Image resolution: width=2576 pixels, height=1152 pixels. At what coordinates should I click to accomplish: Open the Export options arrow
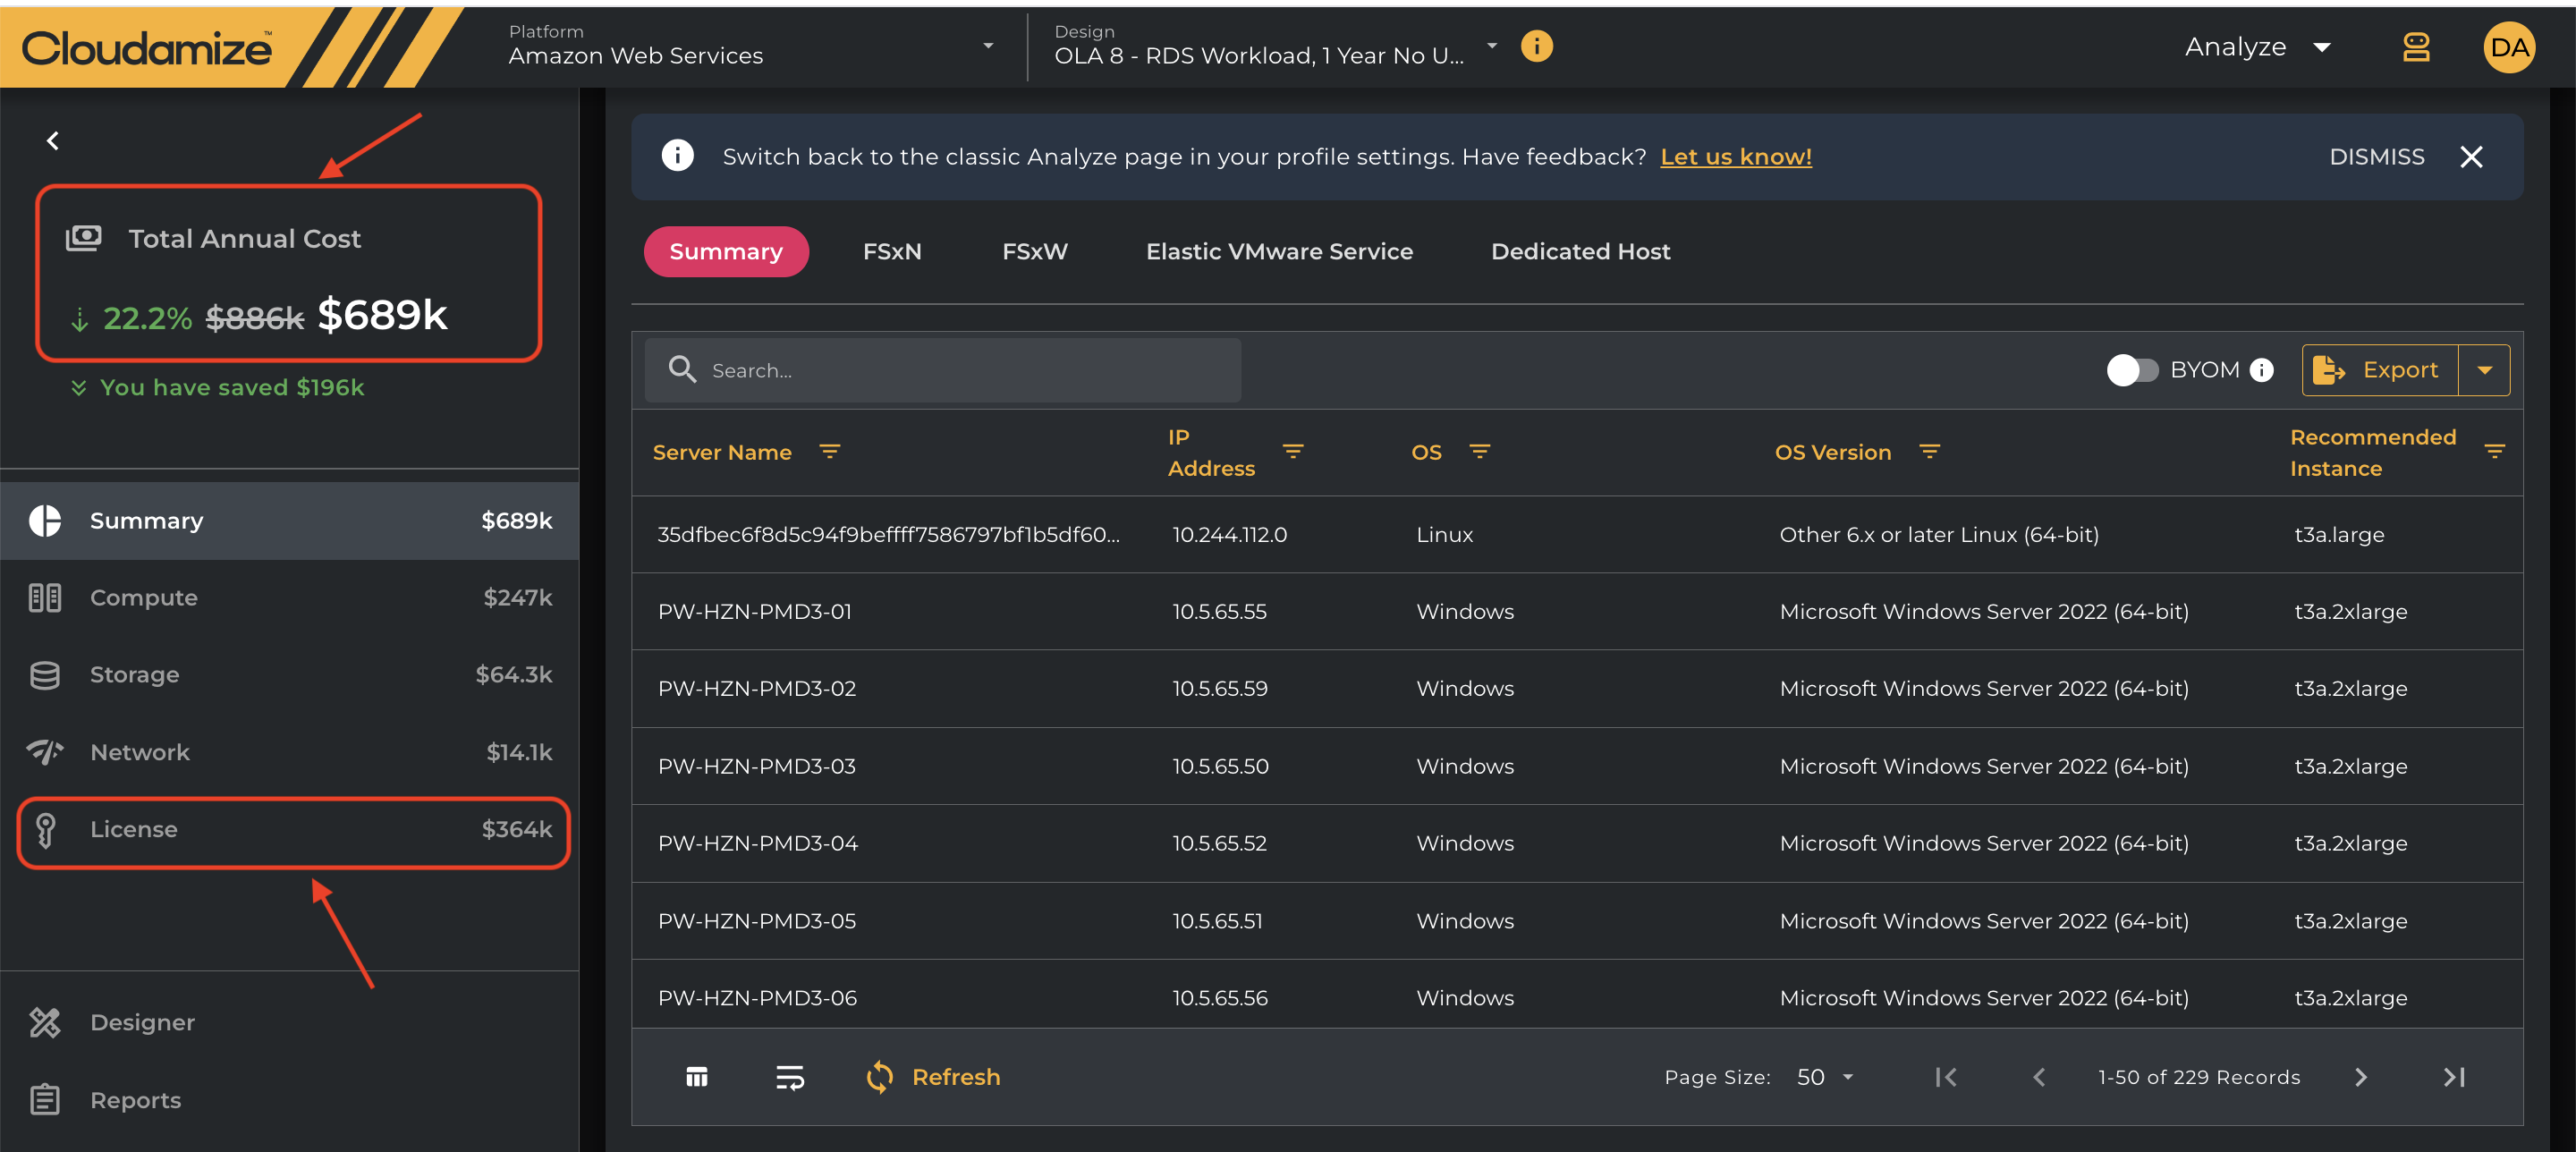point(2484,370)
